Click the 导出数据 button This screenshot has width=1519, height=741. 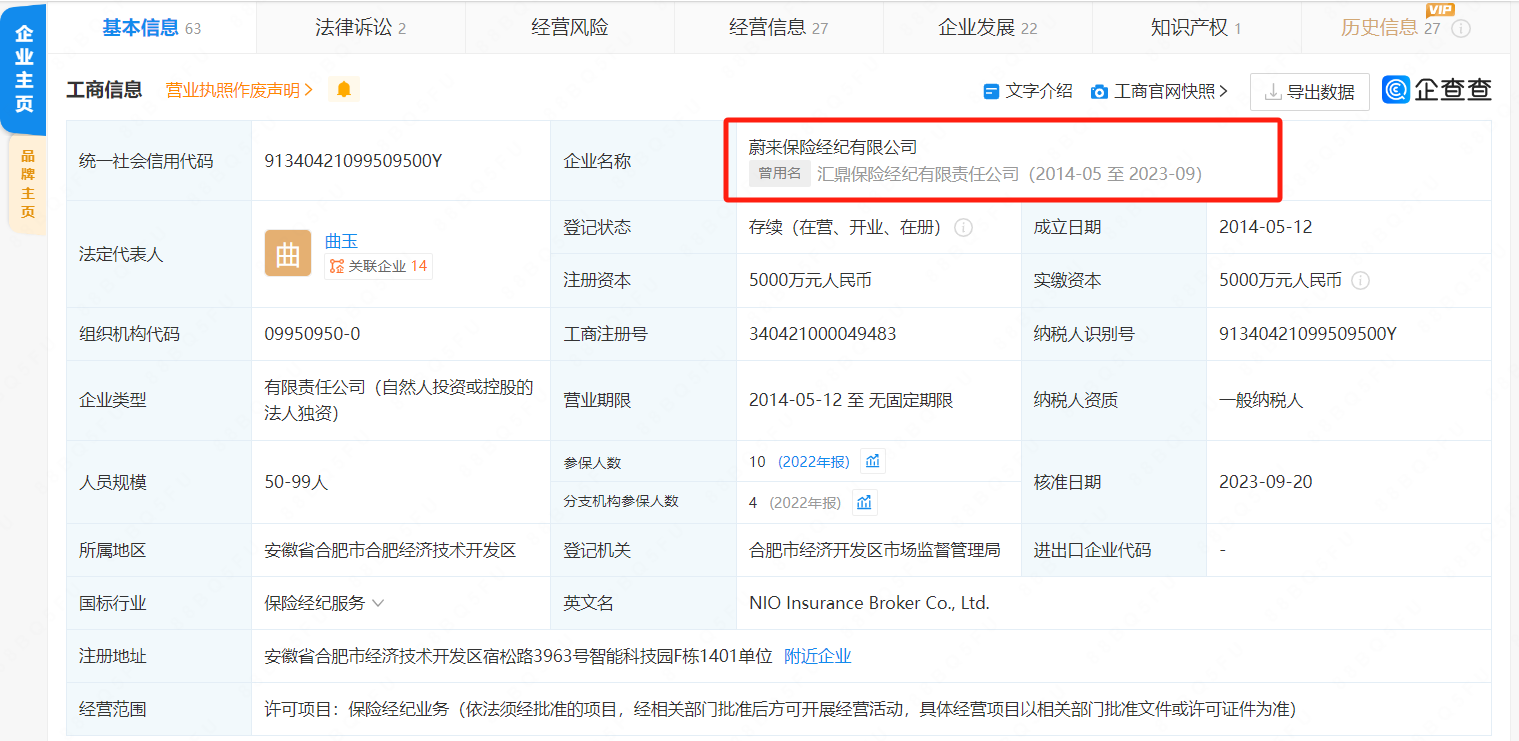click(x=1310, y=92)
